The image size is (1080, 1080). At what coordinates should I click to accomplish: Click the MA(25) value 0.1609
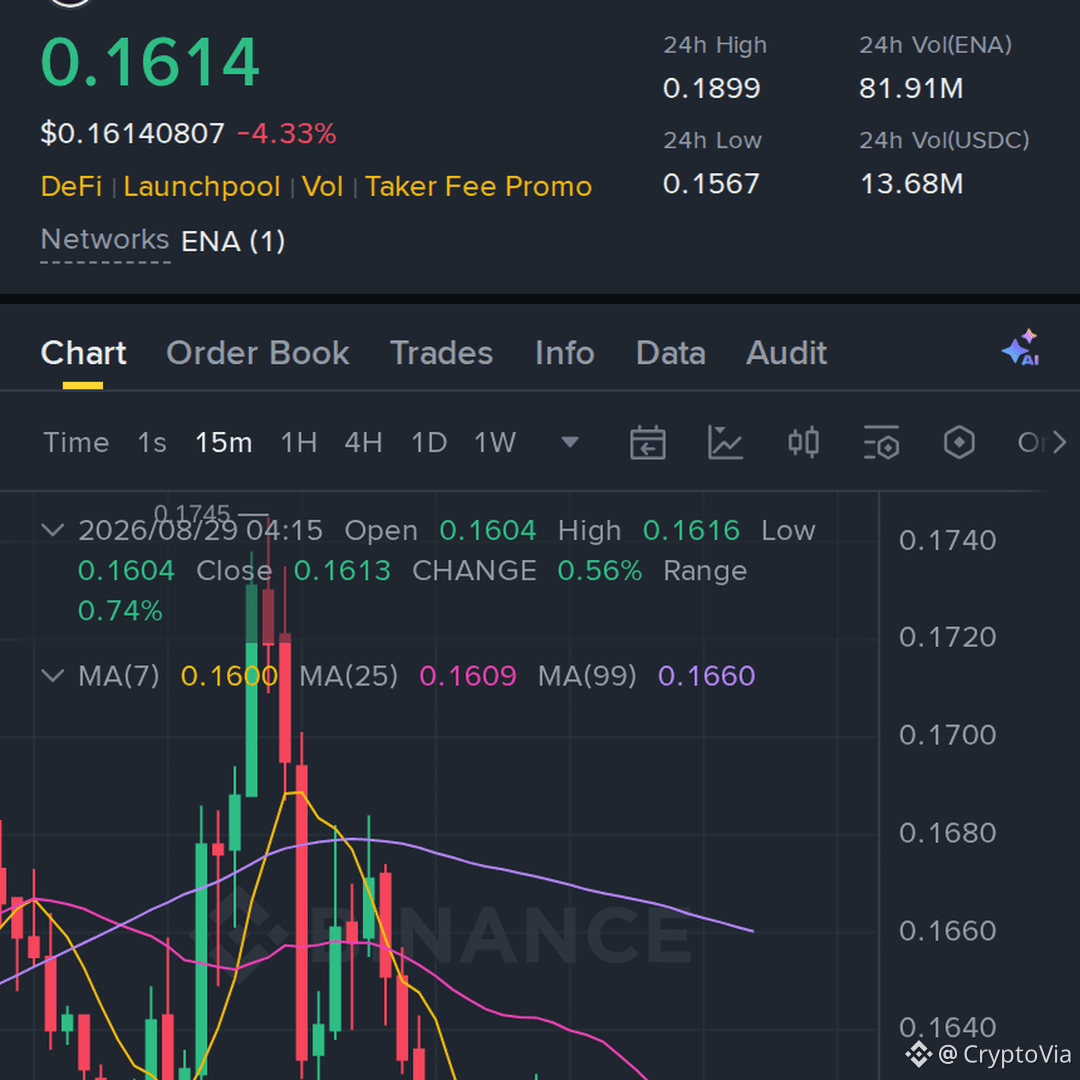pyautogui.click(x=468, y=676)
